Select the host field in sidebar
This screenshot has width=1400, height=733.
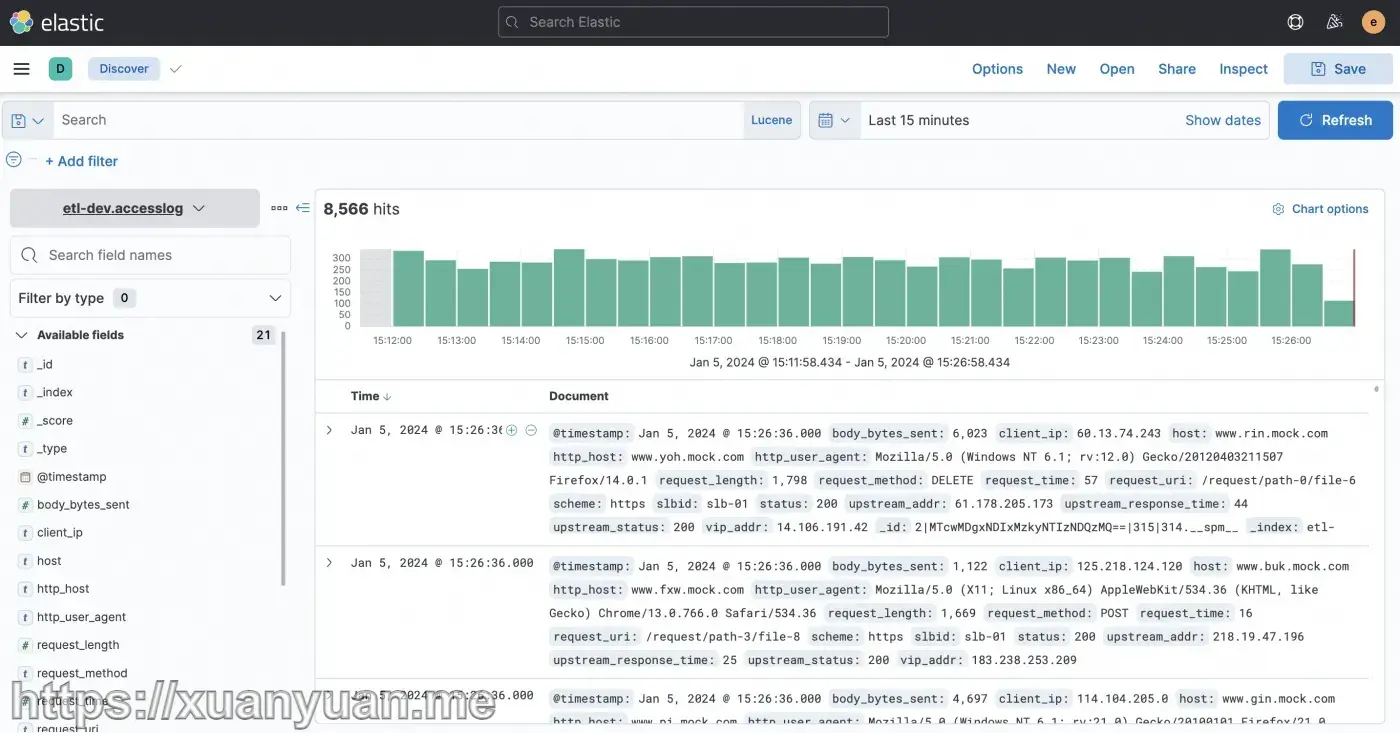point(49,561)
